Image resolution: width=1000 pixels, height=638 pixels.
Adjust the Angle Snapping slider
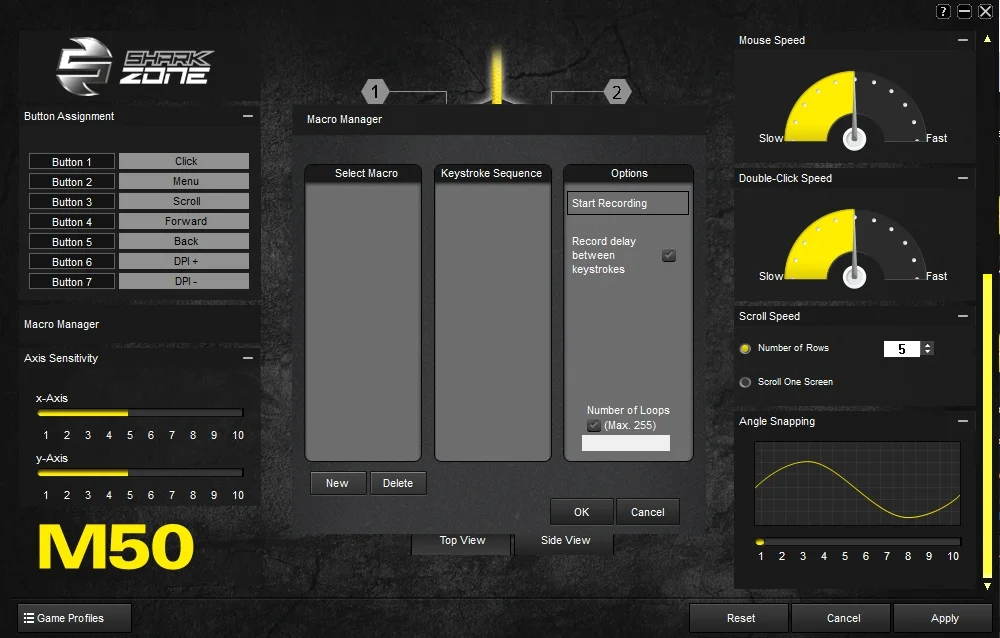coord(858,542)
